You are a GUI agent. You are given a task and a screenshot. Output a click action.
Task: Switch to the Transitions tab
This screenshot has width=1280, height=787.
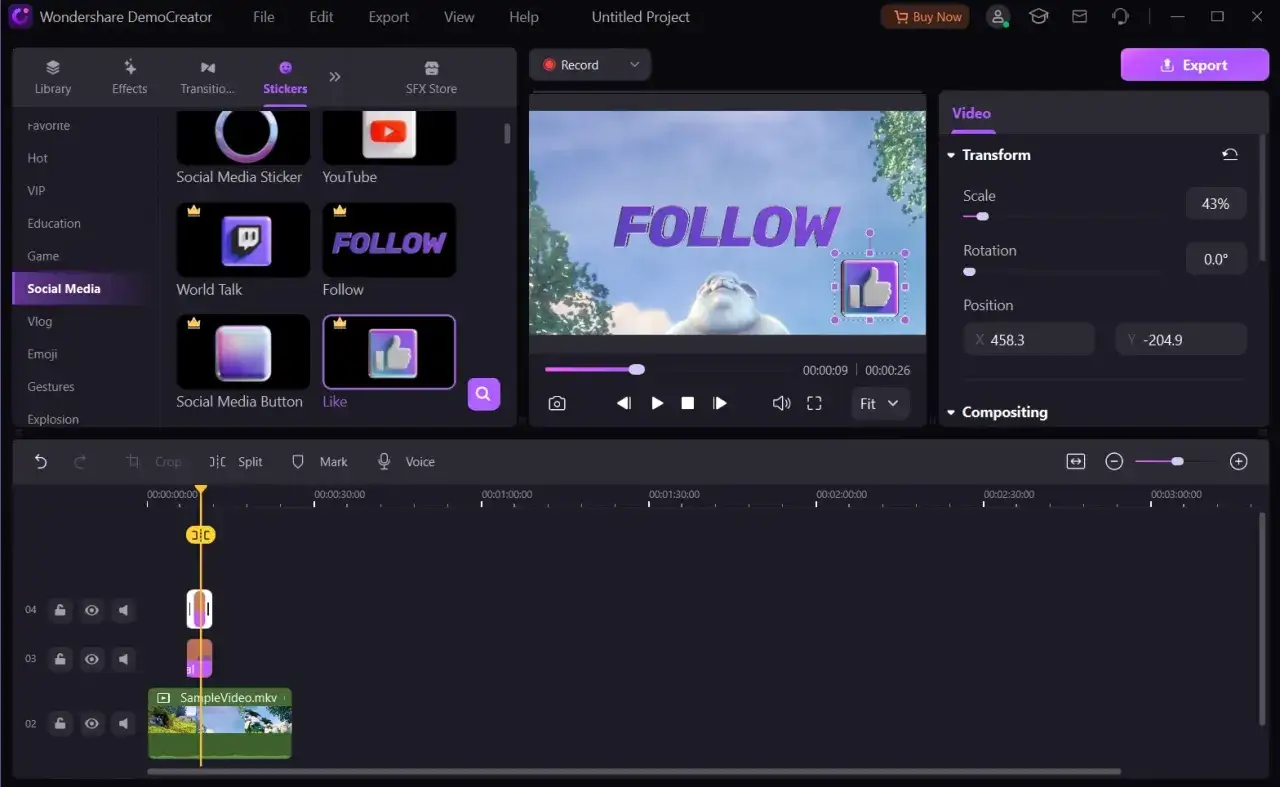point(207,75)
